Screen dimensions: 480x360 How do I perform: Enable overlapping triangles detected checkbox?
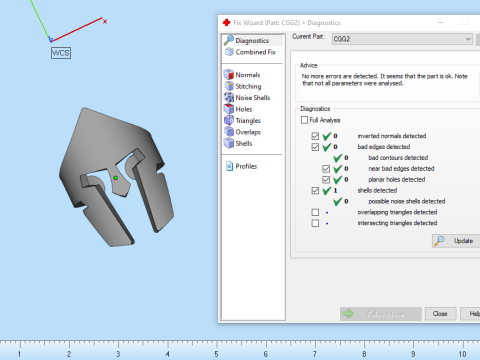[x=315, y=212]
